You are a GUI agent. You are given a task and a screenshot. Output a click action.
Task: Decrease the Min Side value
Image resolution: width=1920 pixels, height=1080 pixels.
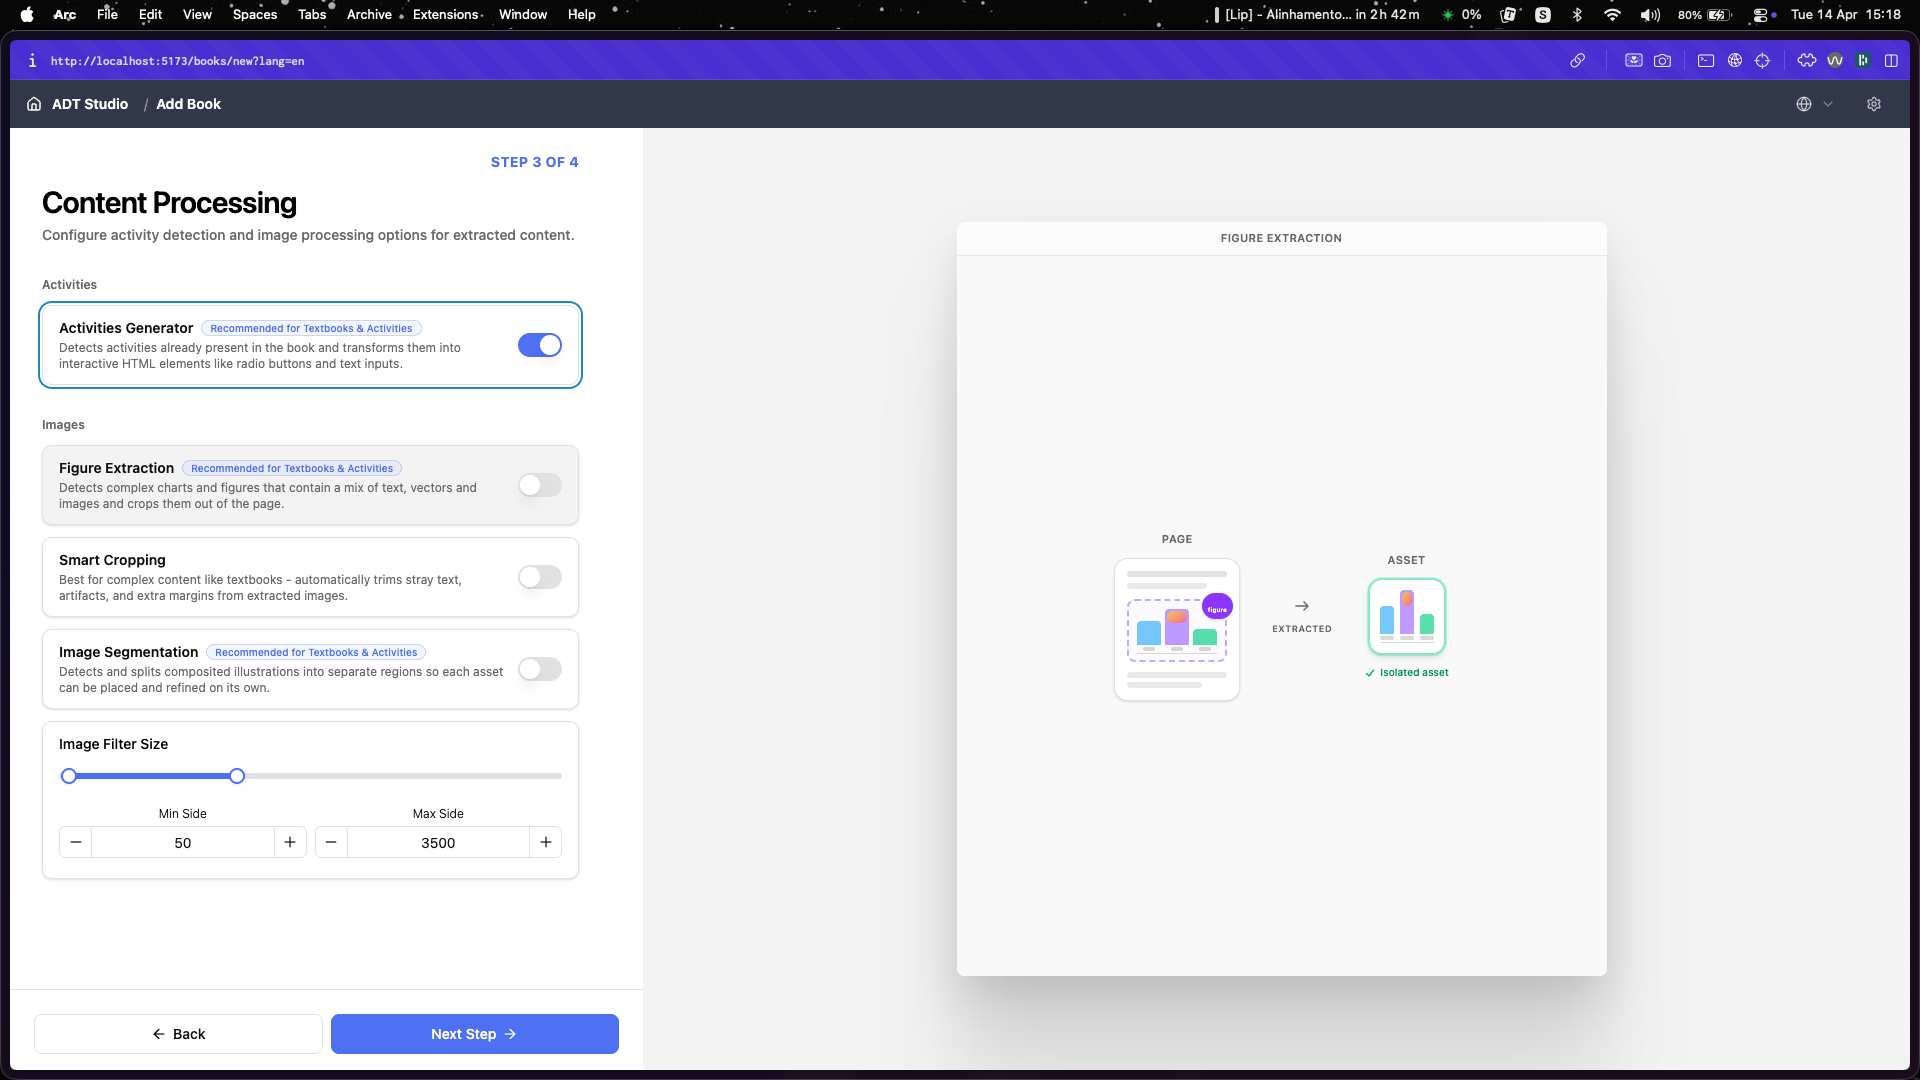(x=76, y=842)
